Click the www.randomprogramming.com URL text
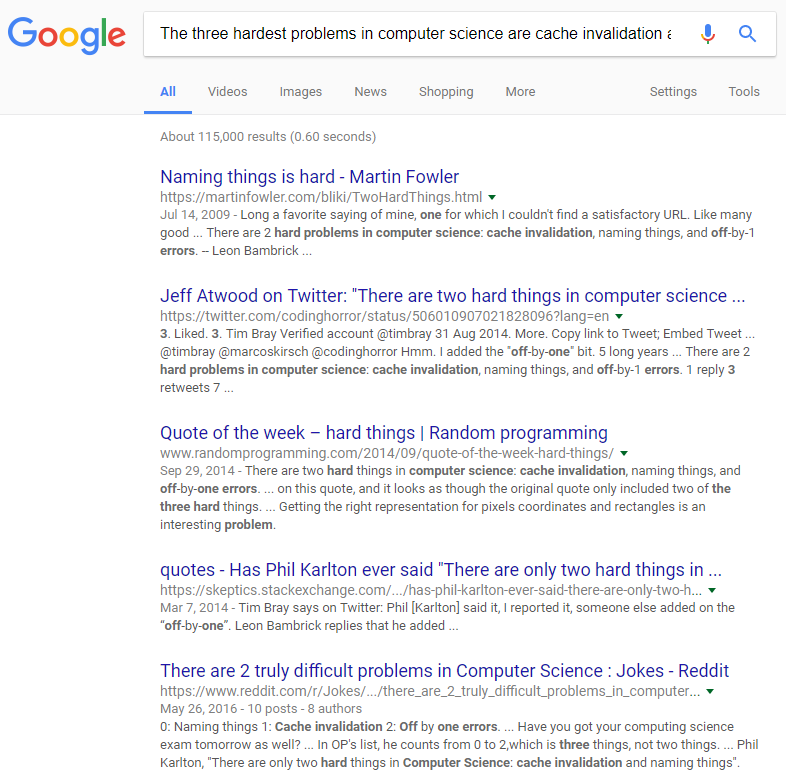This screenshot has width=786, height=780. click(386, 453)
